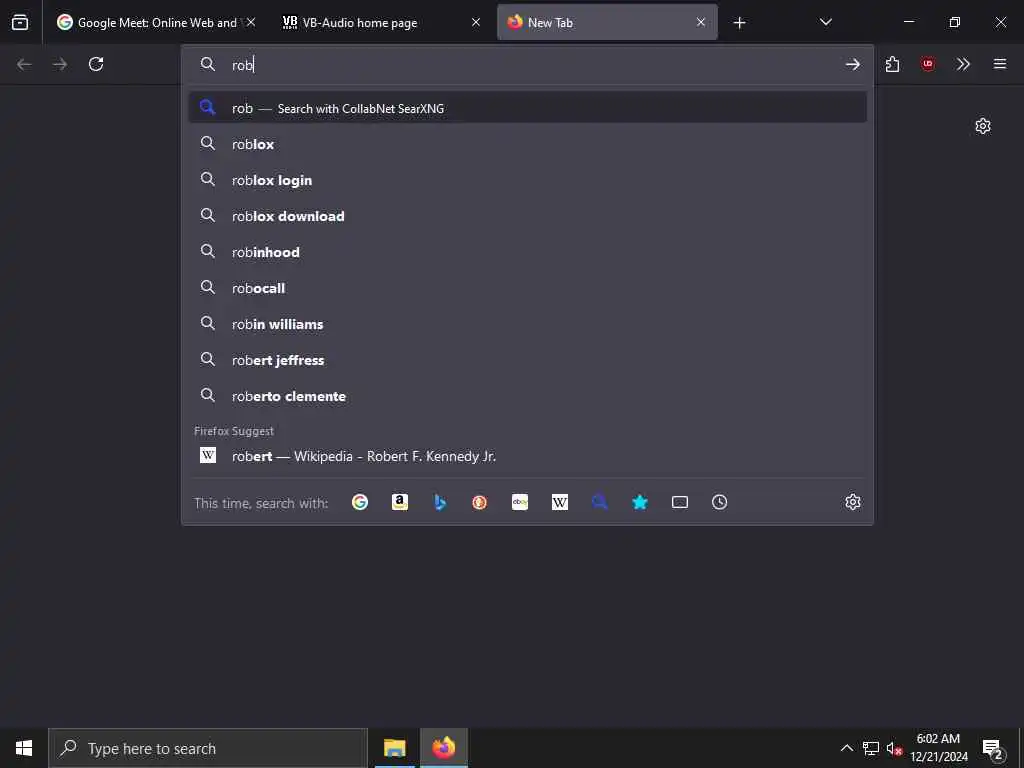The height and width of the screenshot is (768, 1024).
Task: Open search settings gear in dropdown
Action: point(853,502)
